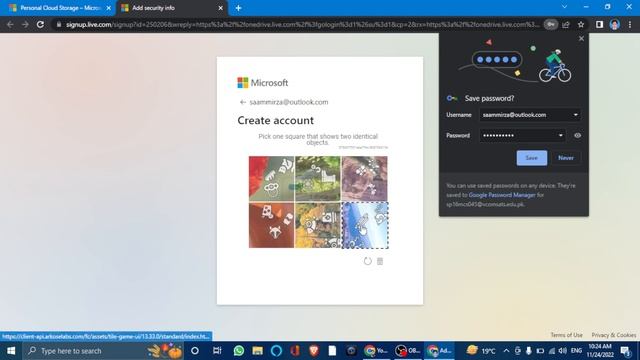The width and height of the screenshot is (640, 360).
Task: Close the Personal Cloud Storage tab
Action: tap(109, 8)
